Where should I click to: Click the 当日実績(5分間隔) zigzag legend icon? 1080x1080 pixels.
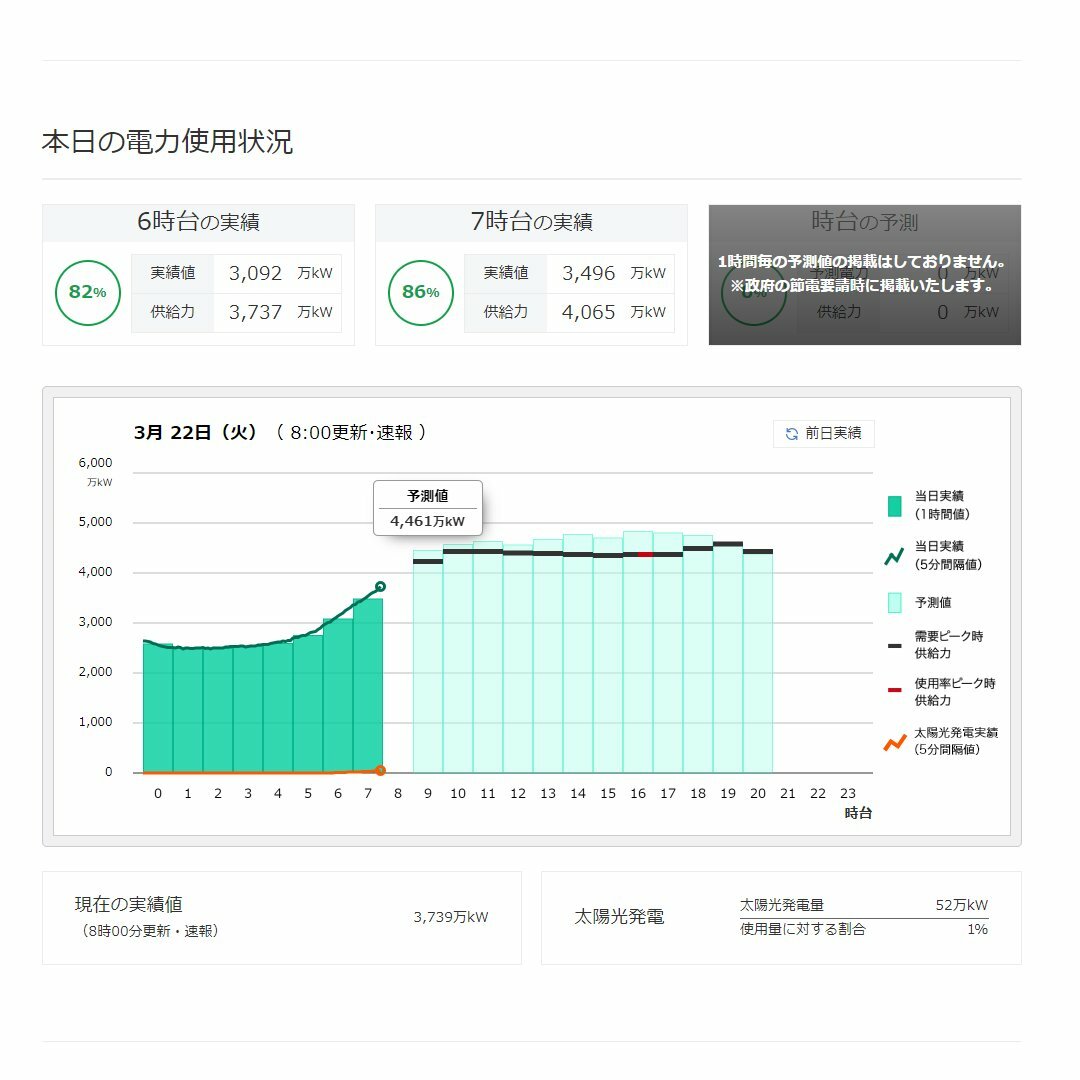(894, 556)
